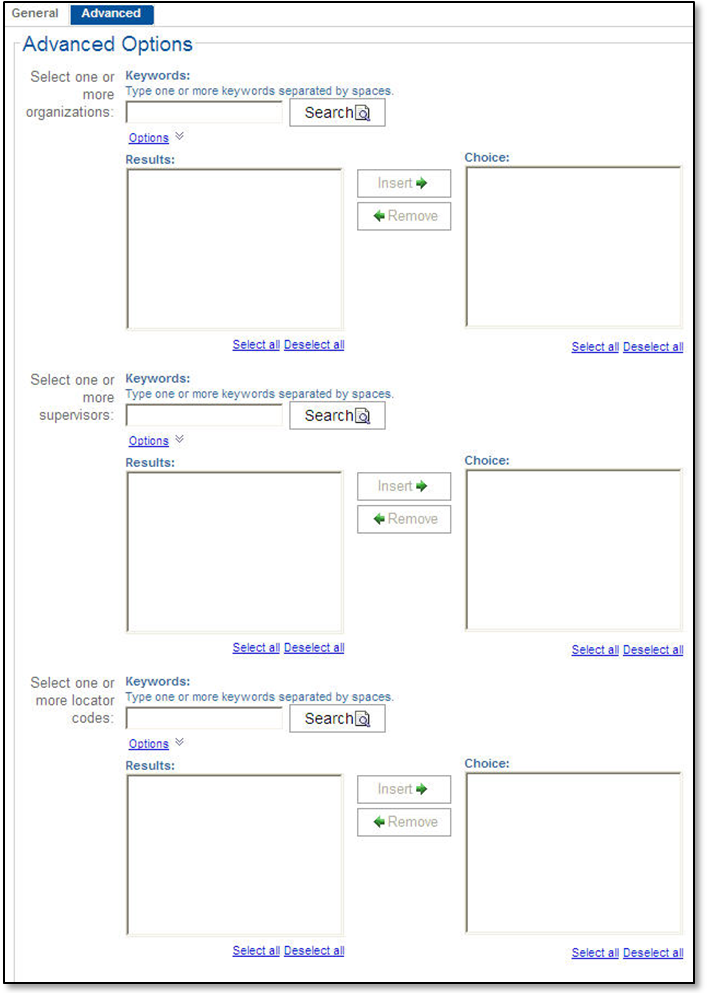Viewport: 707px width, 993px height.
Task: Click Search button for supervisors keywords
Action: tap(337, 416)
